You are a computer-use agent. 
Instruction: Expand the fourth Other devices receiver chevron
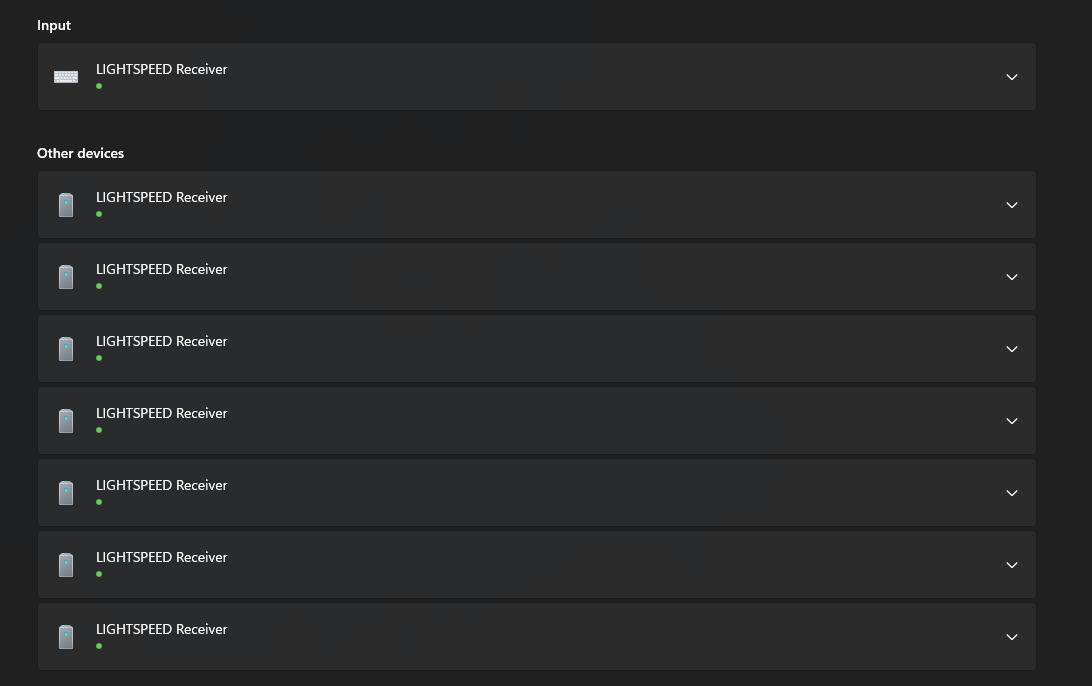[x=1012, y=421]
